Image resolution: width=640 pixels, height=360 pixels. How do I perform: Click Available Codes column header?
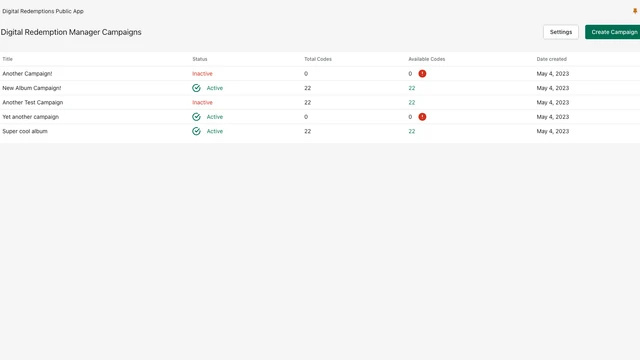click(427, 59)
